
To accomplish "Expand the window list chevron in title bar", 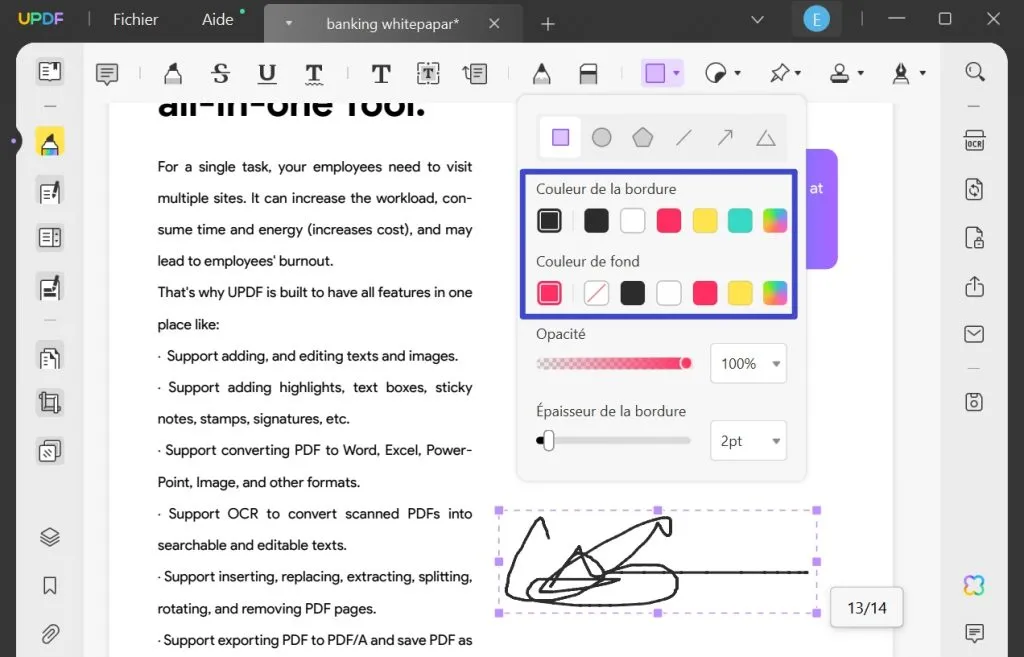I will 758,20.
